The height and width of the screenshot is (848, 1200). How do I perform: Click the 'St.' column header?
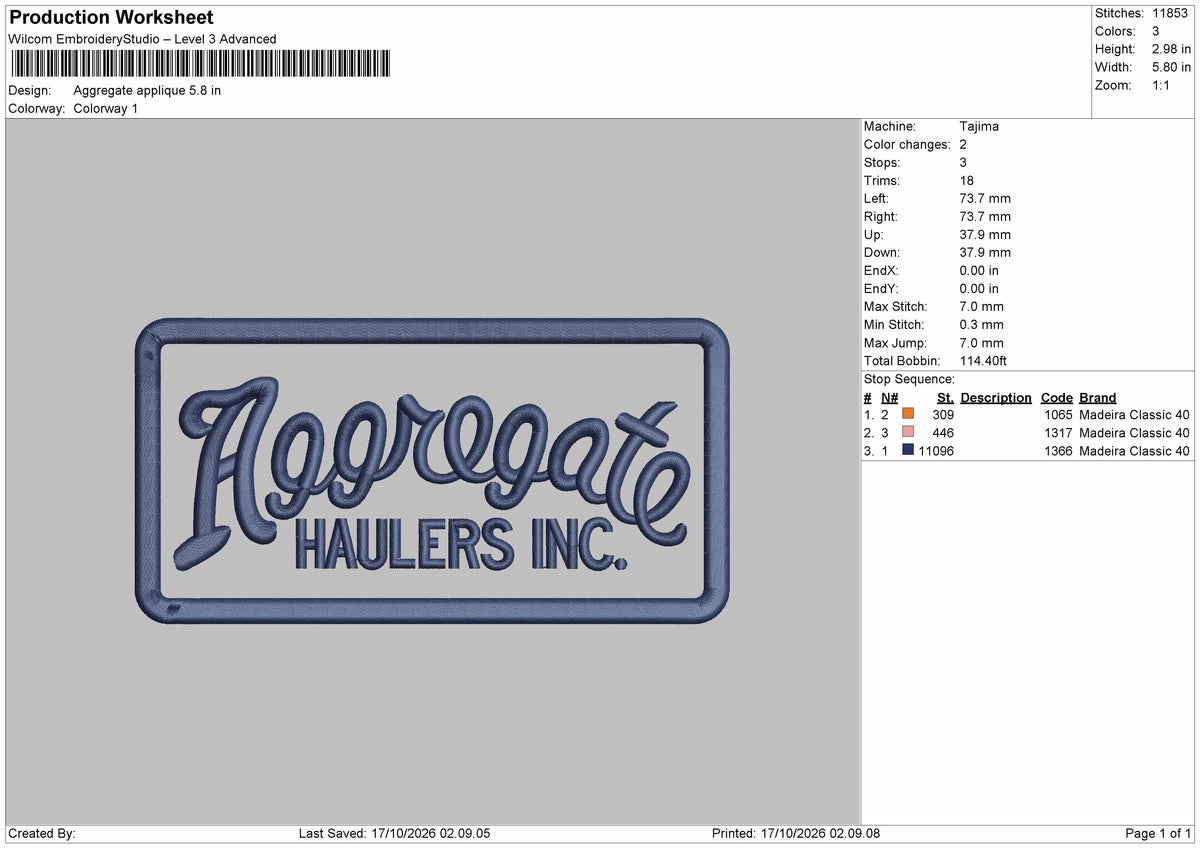click(x=945, y=397)
